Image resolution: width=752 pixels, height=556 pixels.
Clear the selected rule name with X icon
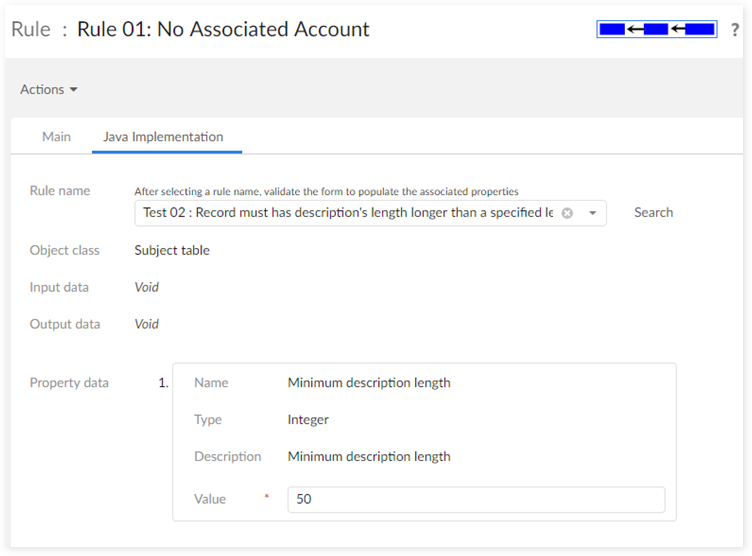(567, 213)
